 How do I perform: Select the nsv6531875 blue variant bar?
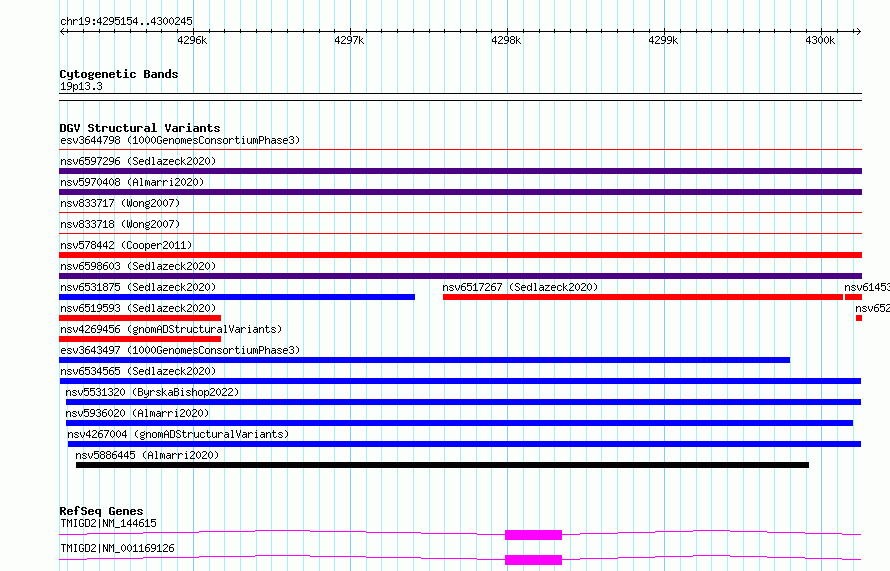click(237, 297)
